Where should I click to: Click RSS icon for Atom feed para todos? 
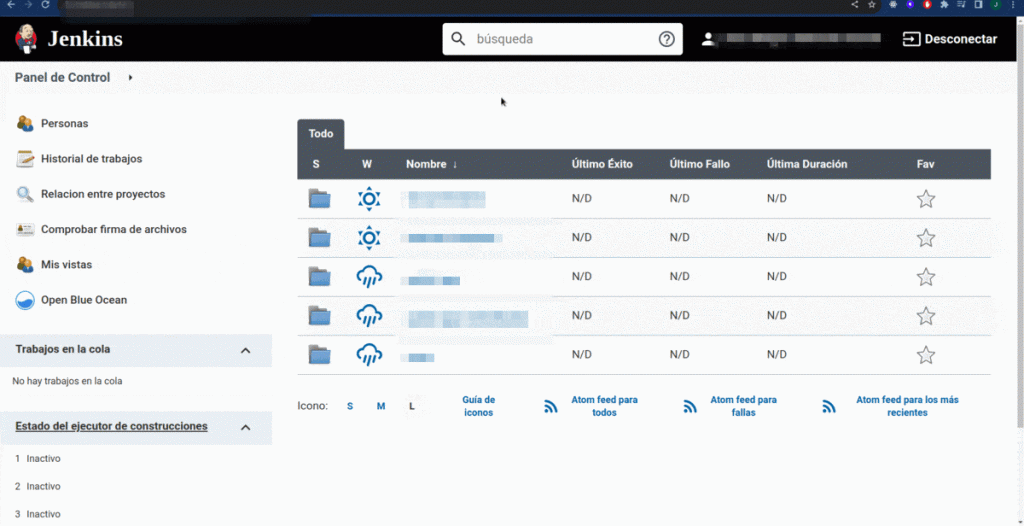click(x=551, y=406)
